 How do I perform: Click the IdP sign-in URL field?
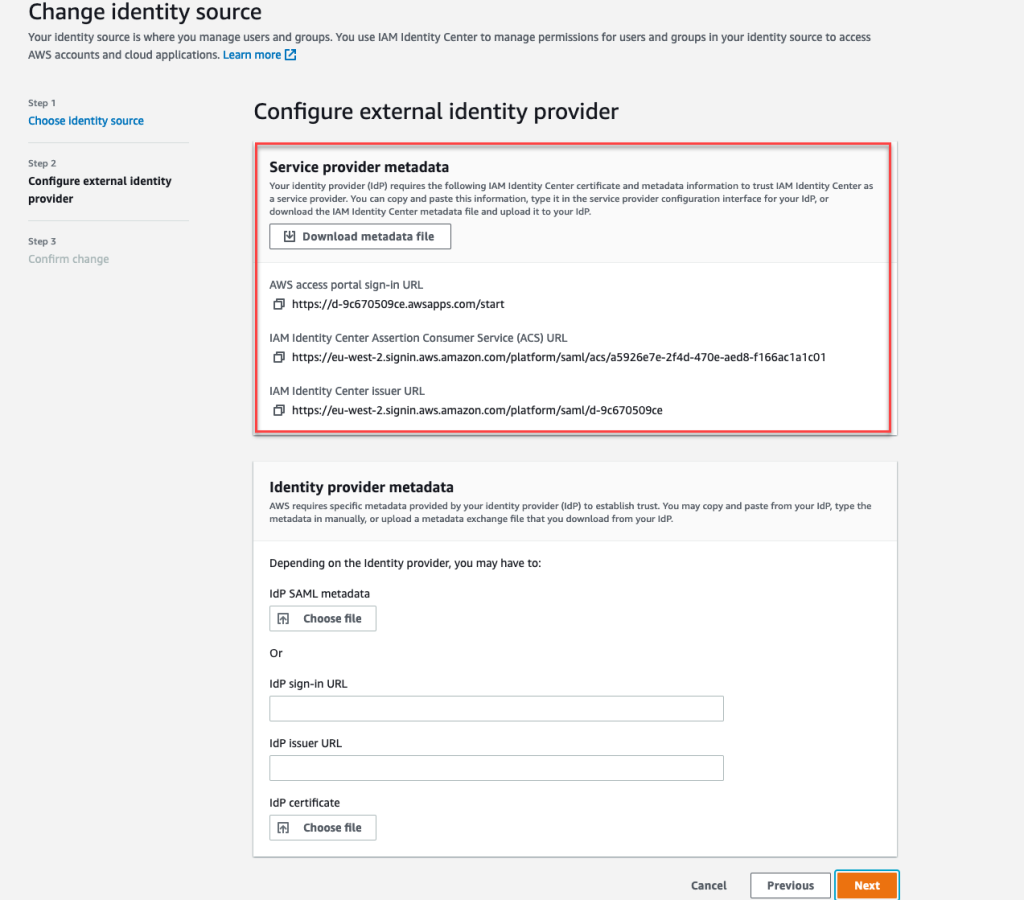tap(496, 708)
